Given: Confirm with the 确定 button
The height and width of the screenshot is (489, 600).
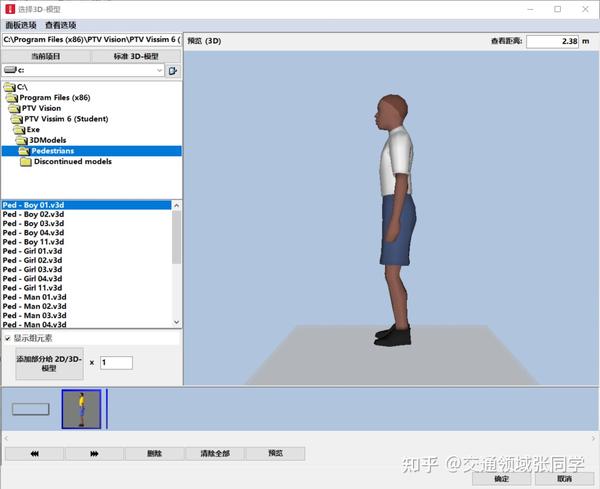Looking at the screenshot, I should pos(502,479).
